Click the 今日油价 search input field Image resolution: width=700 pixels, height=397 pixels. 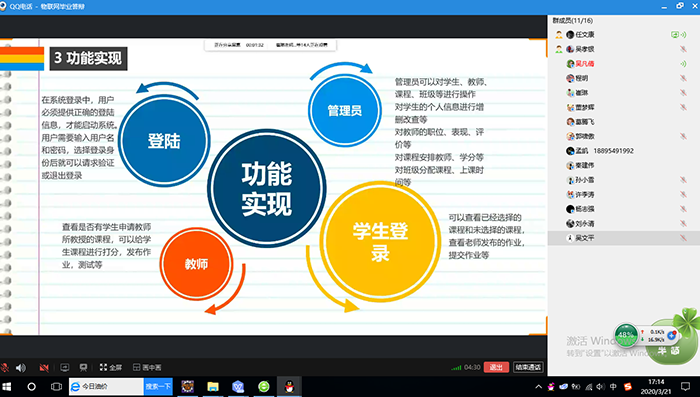[x=106, y=386]
